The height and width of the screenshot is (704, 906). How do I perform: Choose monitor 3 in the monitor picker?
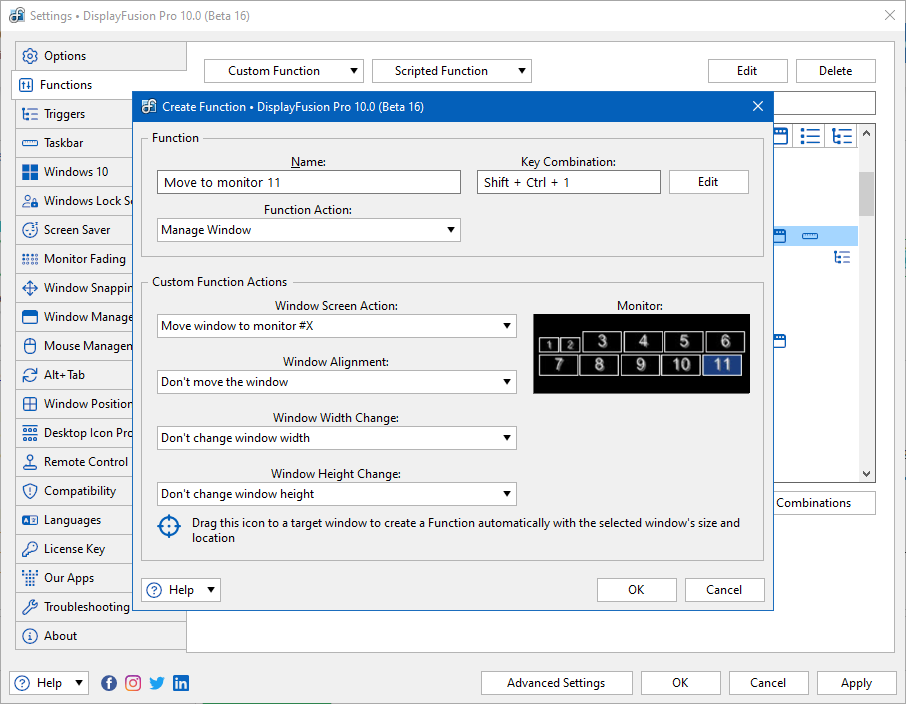click(x=602, y=342)
